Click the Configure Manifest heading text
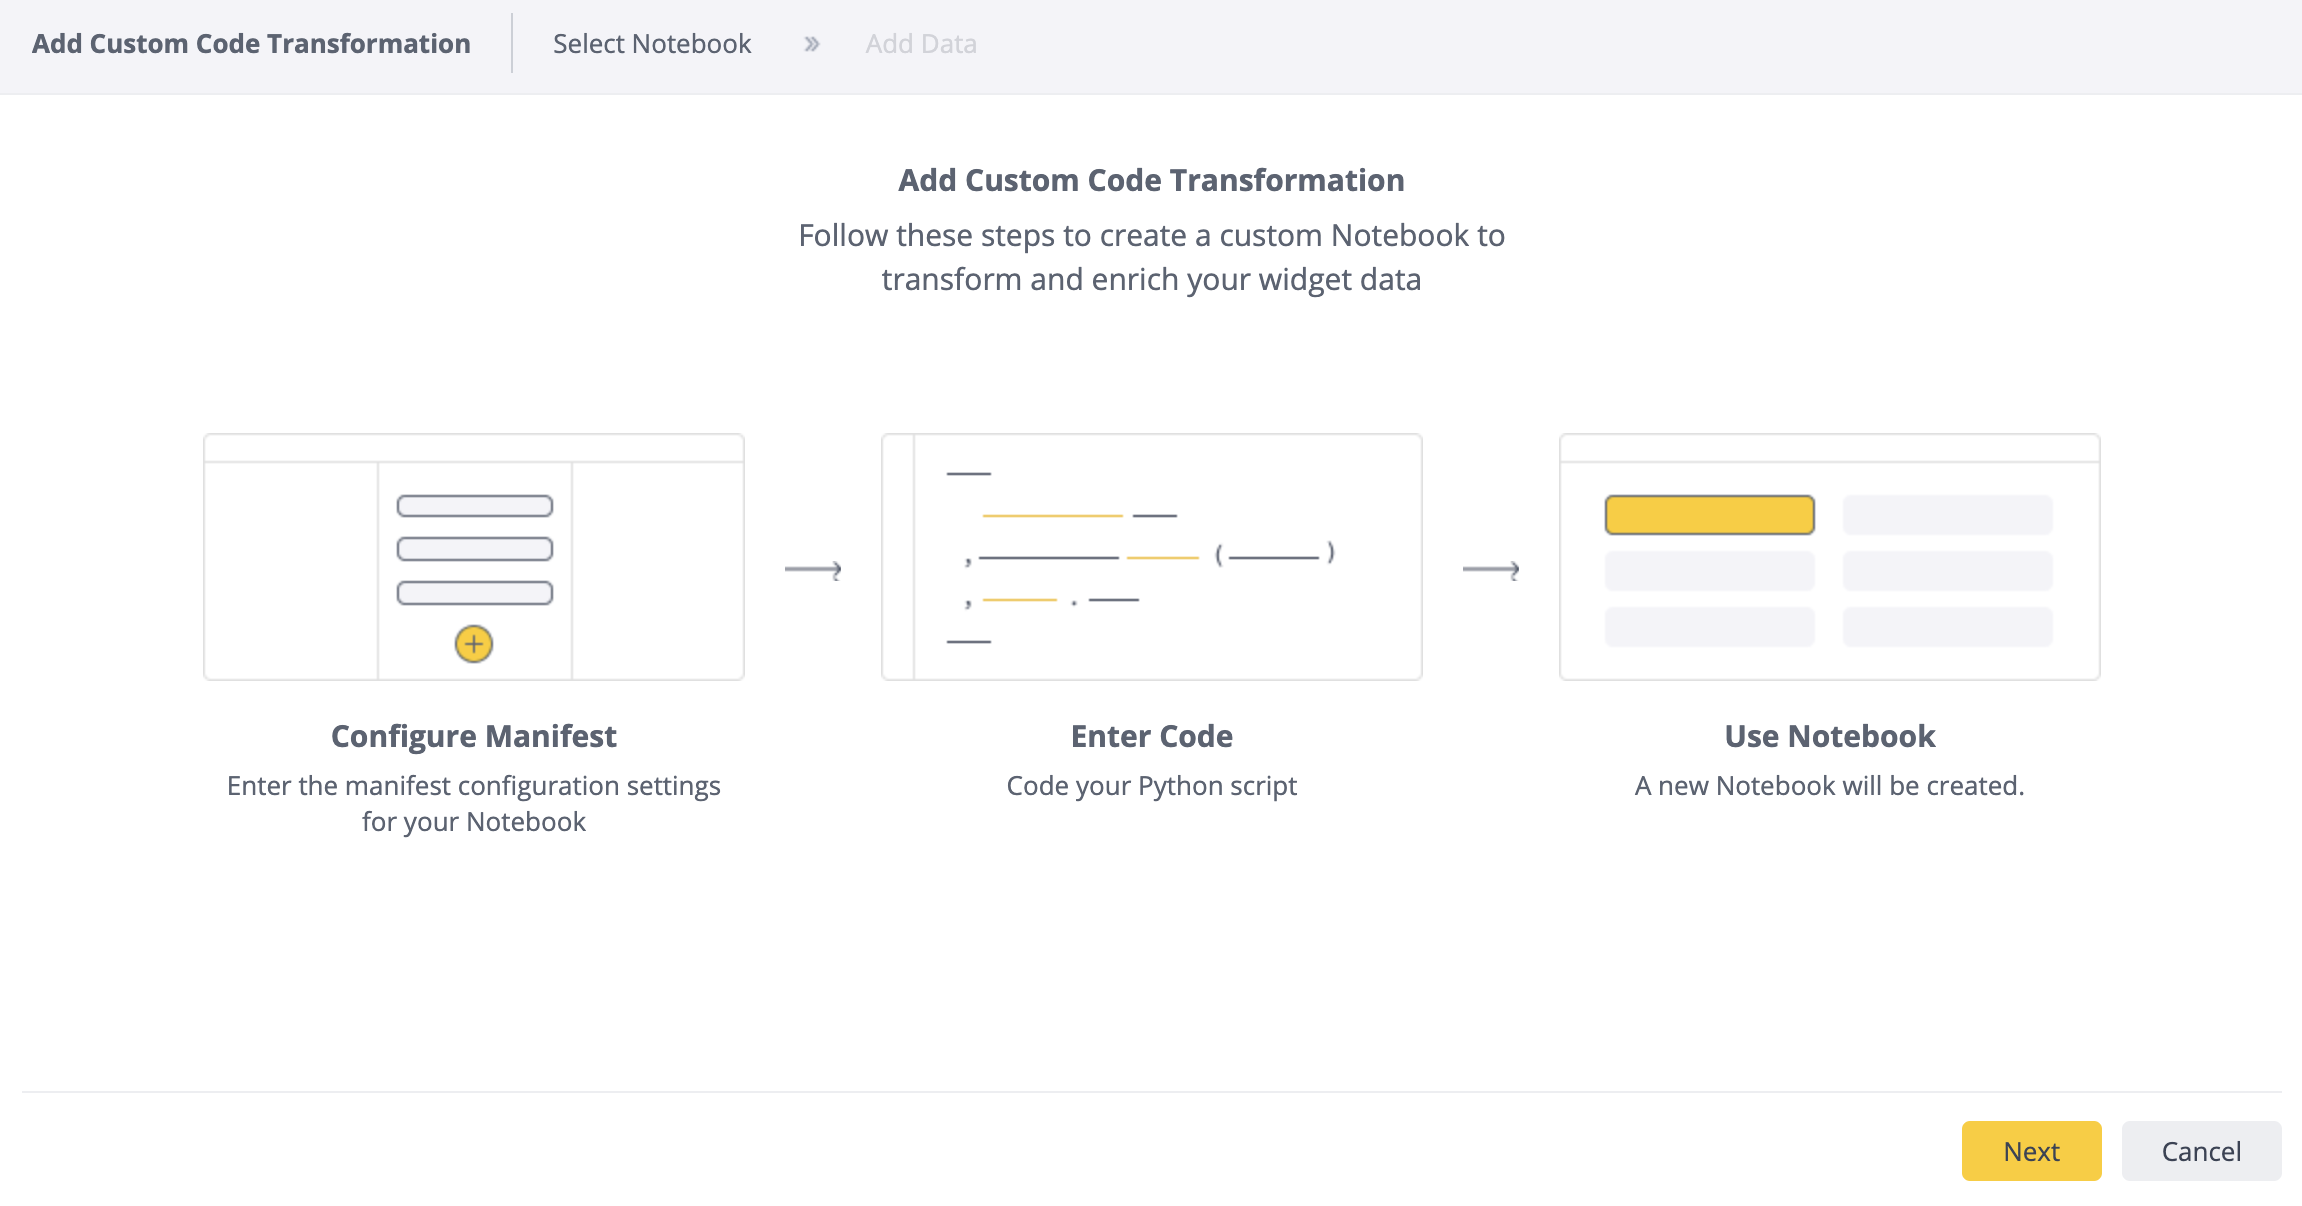This screenshot has width=2302, height=1206. pyautogui.click(x=473, y=735)
